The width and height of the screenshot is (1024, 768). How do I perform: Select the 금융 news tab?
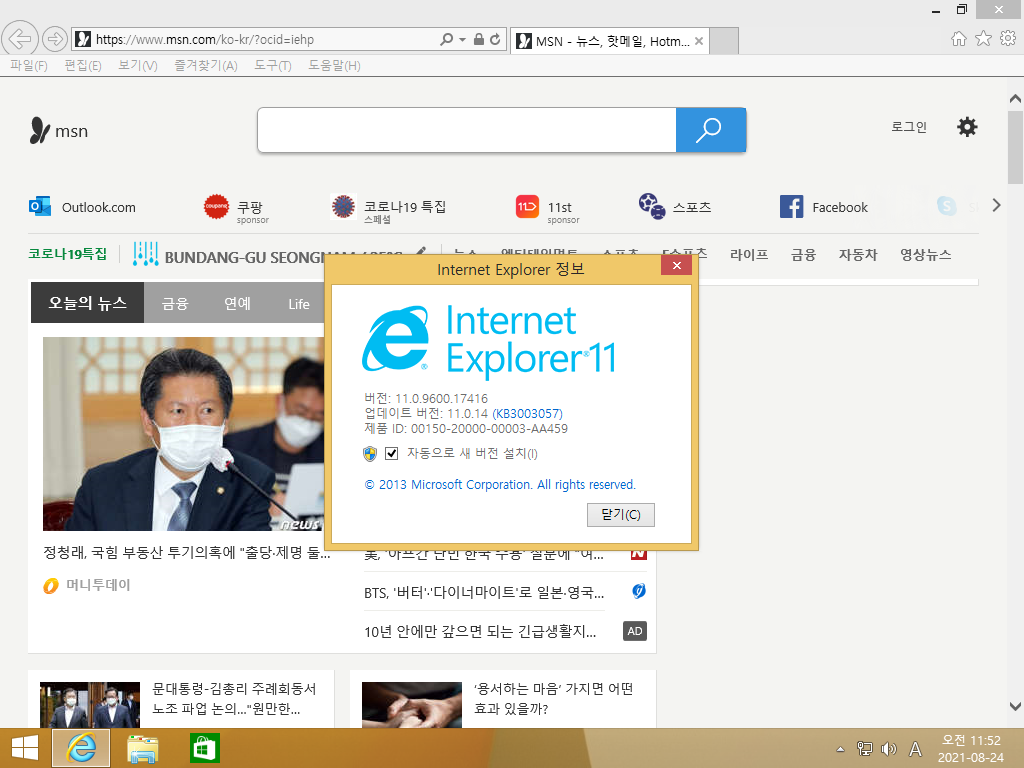click(x=175, y=303)
